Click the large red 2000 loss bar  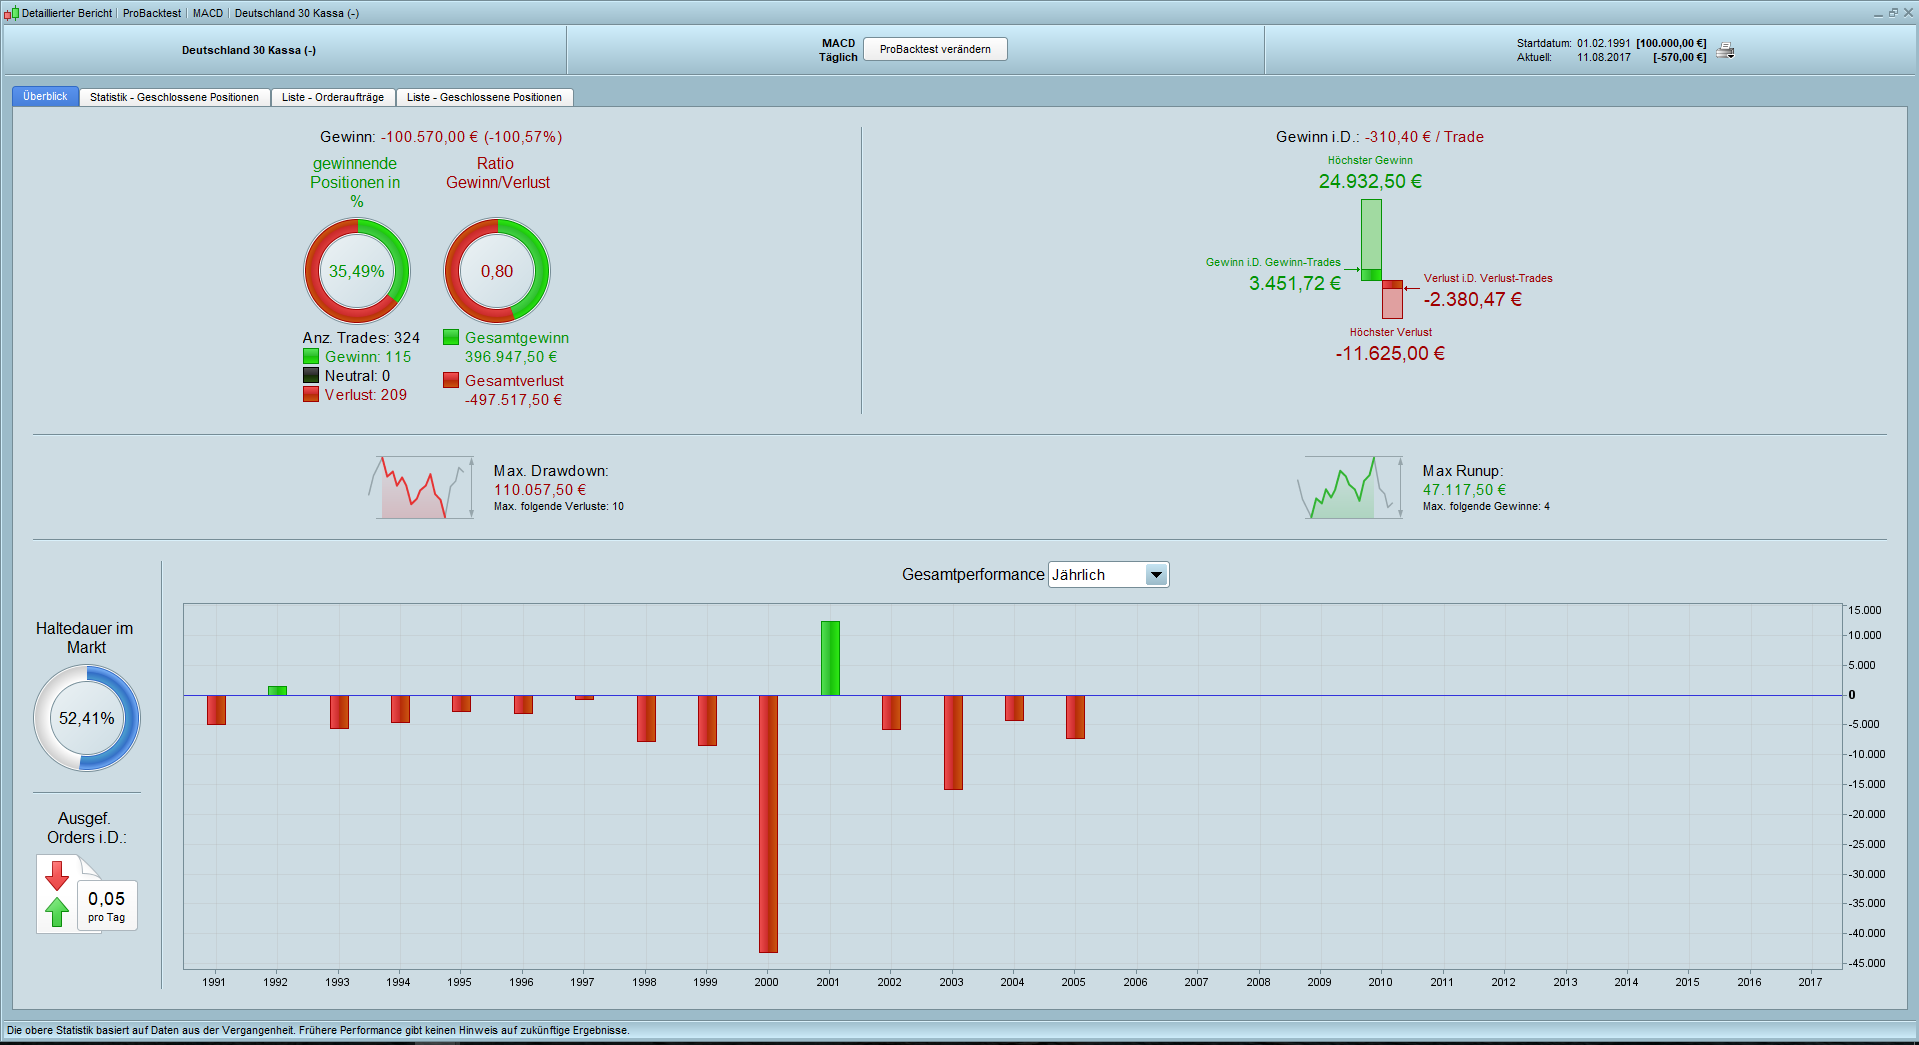768,822
